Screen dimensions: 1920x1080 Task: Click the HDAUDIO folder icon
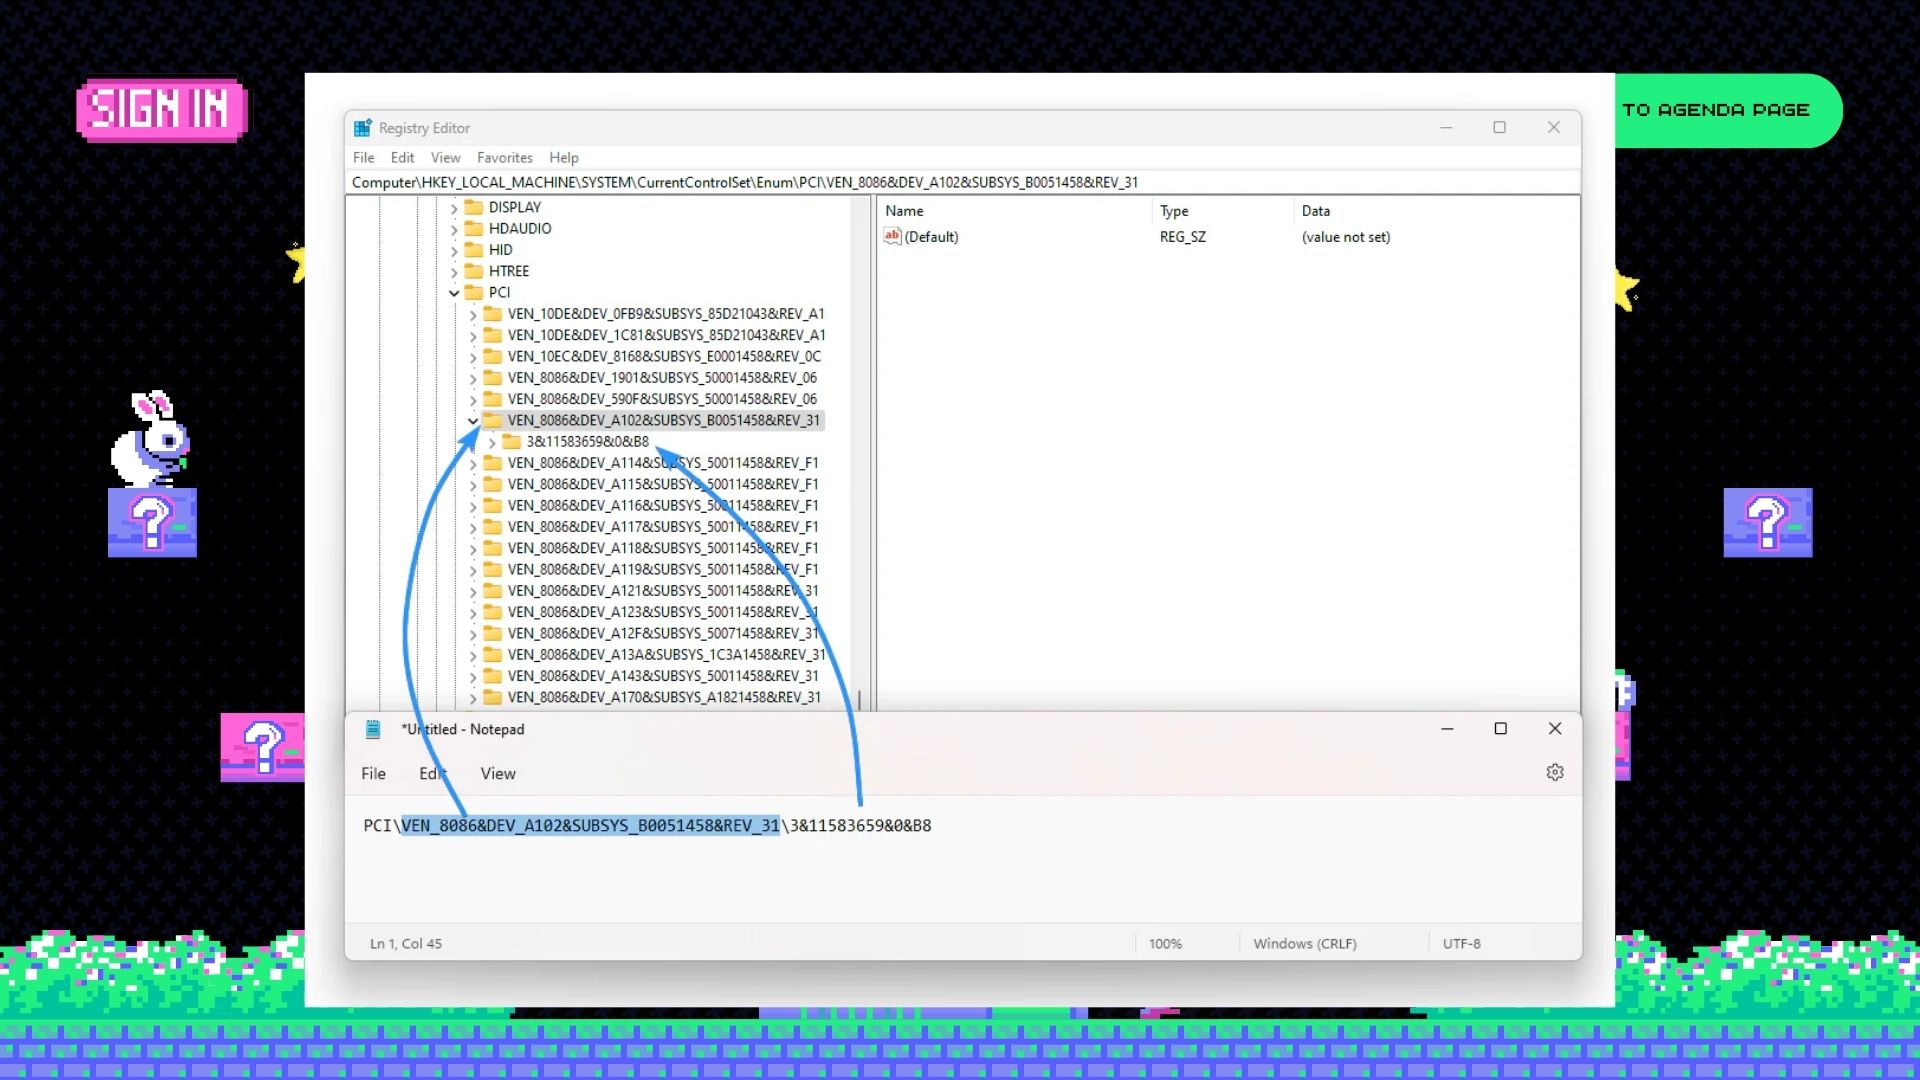click(474, 228)
